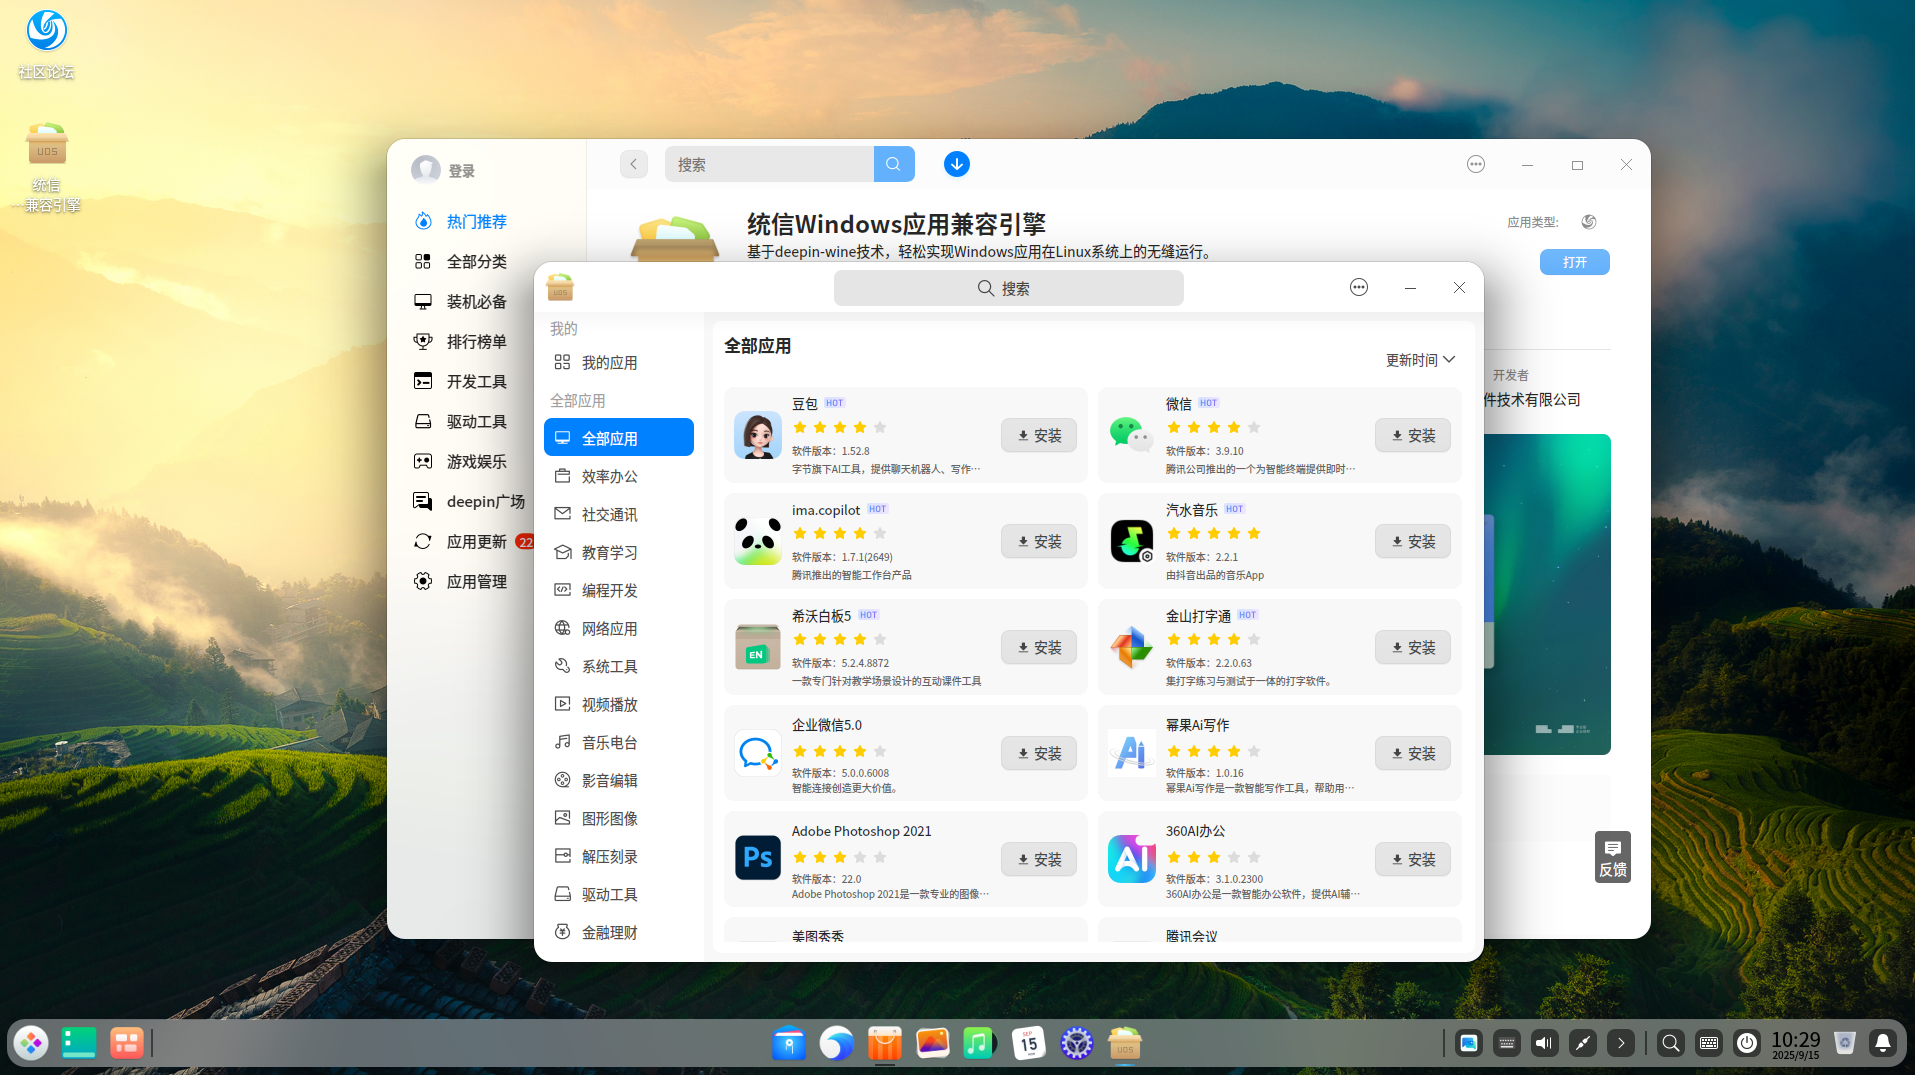1915x1075 pixels.
Task: Open the launcher in the dock
Action: pyautogui.click(x=31, y=1043)
